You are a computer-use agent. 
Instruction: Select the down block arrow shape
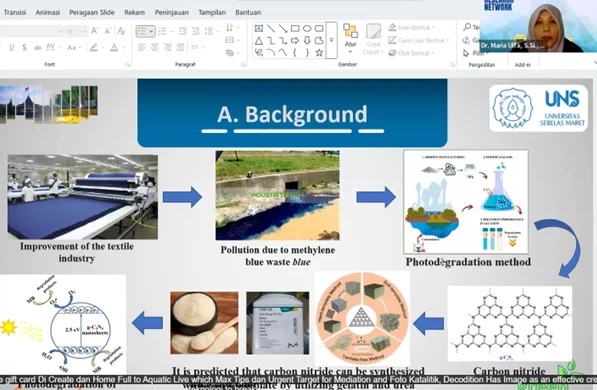[307, 40]
